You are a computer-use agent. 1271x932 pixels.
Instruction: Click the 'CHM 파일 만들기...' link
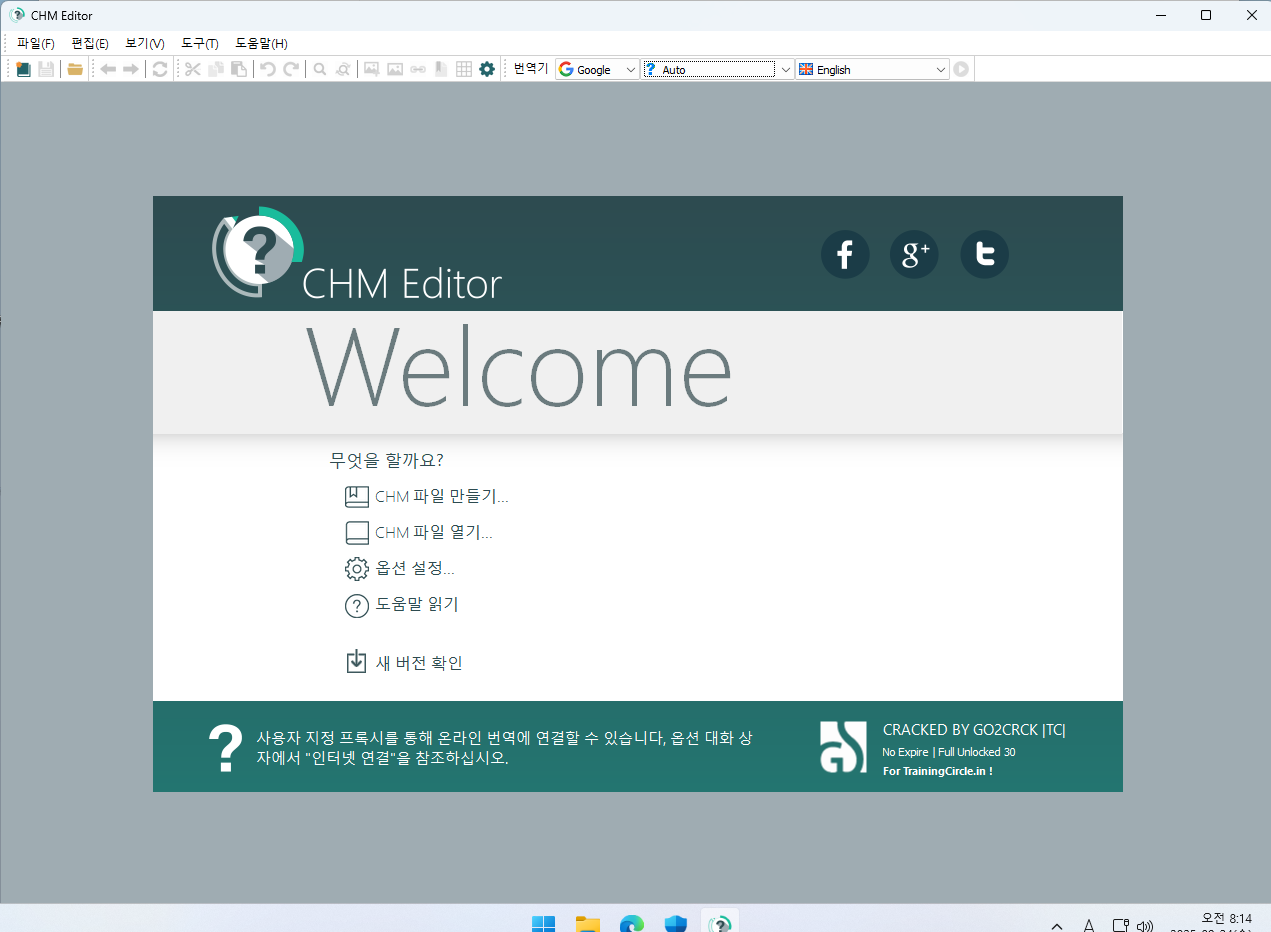pyautogui.click(x=442, y=496)
